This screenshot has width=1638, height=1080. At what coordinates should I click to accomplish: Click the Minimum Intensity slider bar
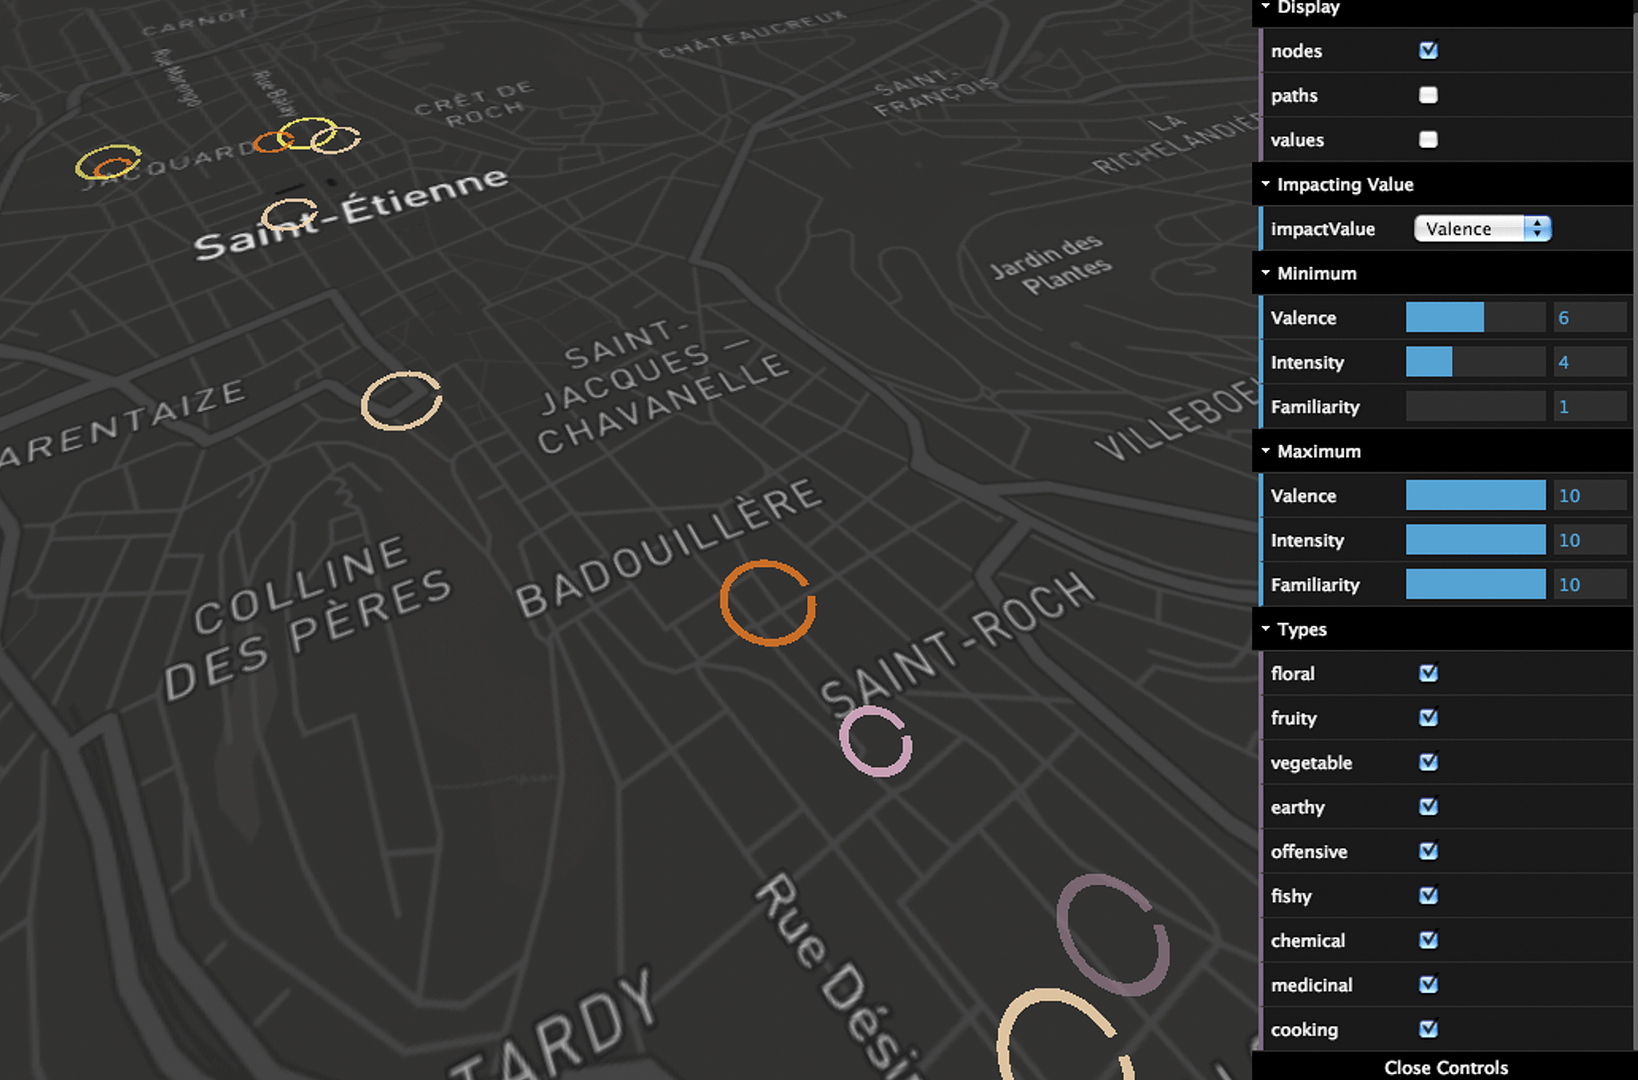(x=1475, y=362)
